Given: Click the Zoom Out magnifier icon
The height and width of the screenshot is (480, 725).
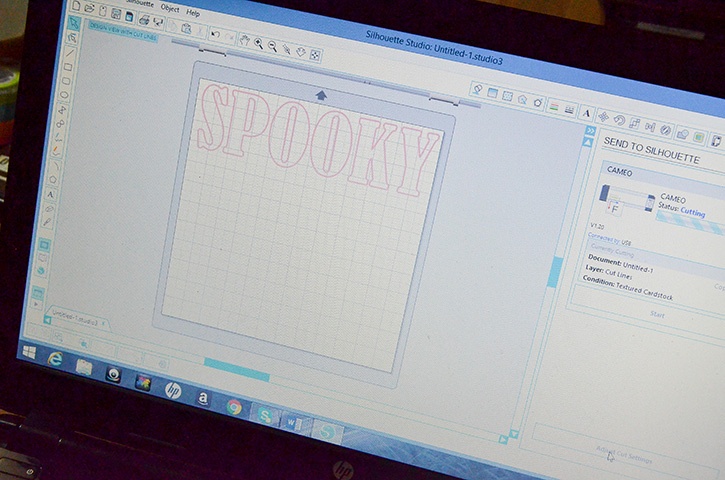Looking at the screenshot, I should coord(272,46).
